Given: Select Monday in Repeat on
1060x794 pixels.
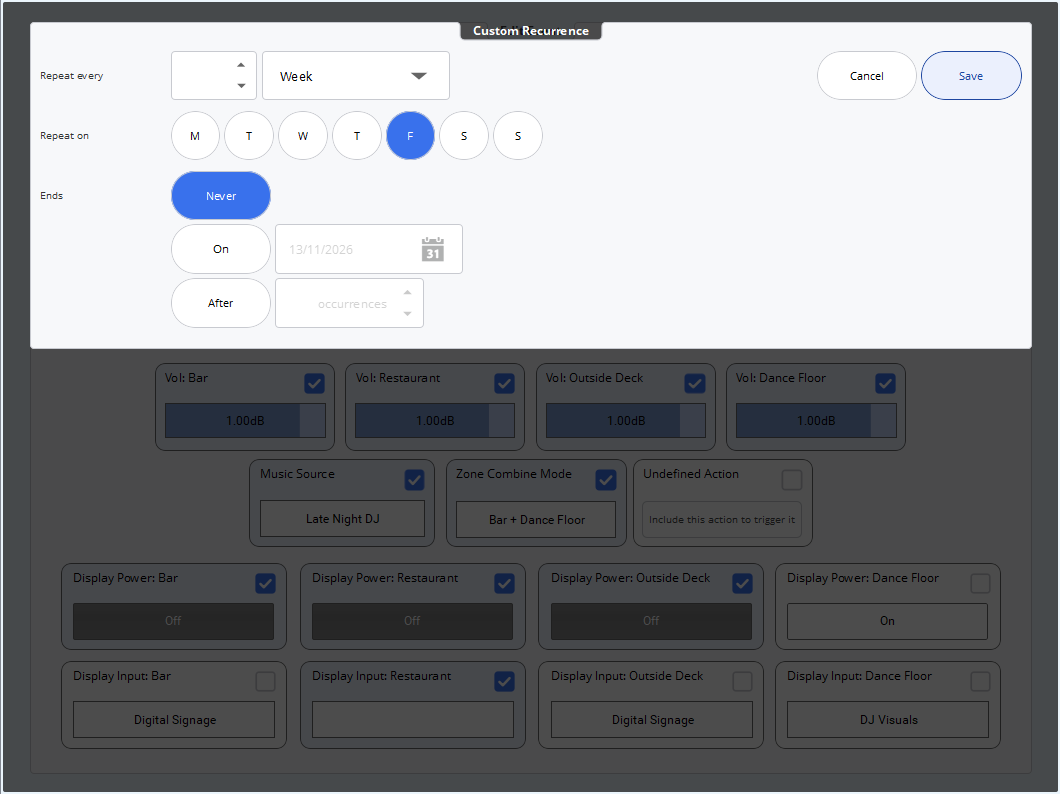Looking at the screenshot, I should (x=195, y=136).
